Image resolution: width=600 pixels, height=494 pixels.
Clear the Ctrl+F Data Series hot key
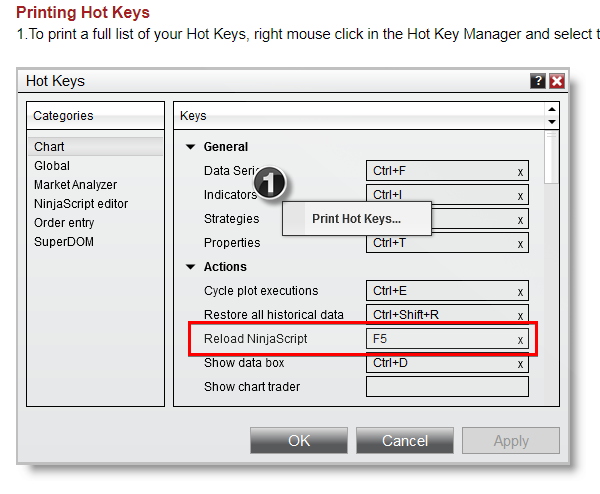click(520, 172)
